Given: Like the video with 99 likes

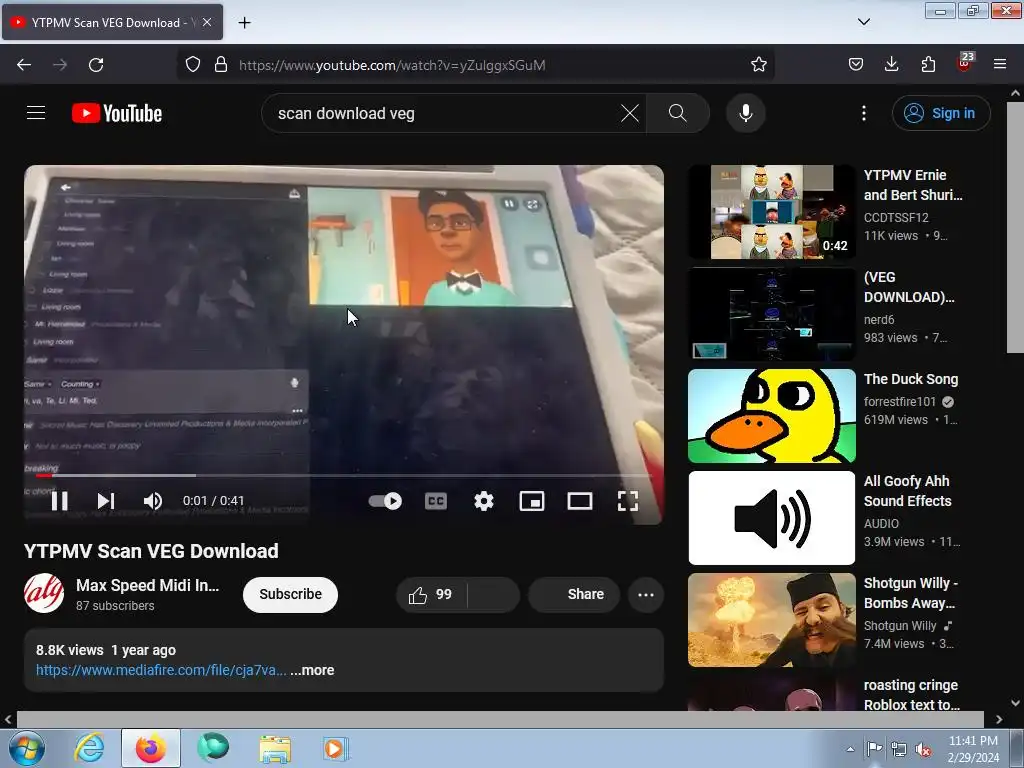Looking at the screenshot, I should pyautogui.click(x=430, y=594).
